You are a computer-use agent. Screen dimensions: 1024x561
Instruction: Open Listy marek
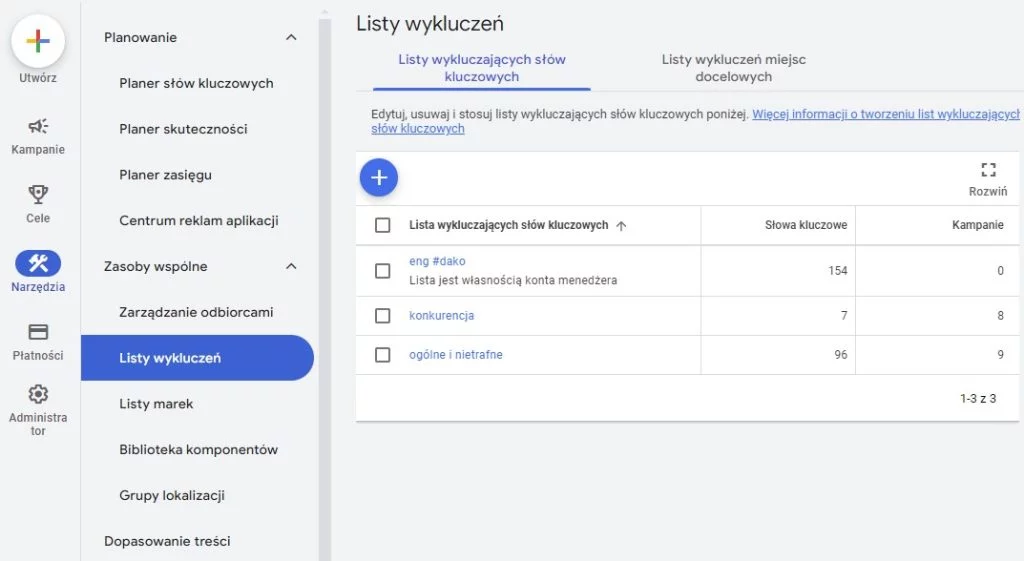[156, 404]
